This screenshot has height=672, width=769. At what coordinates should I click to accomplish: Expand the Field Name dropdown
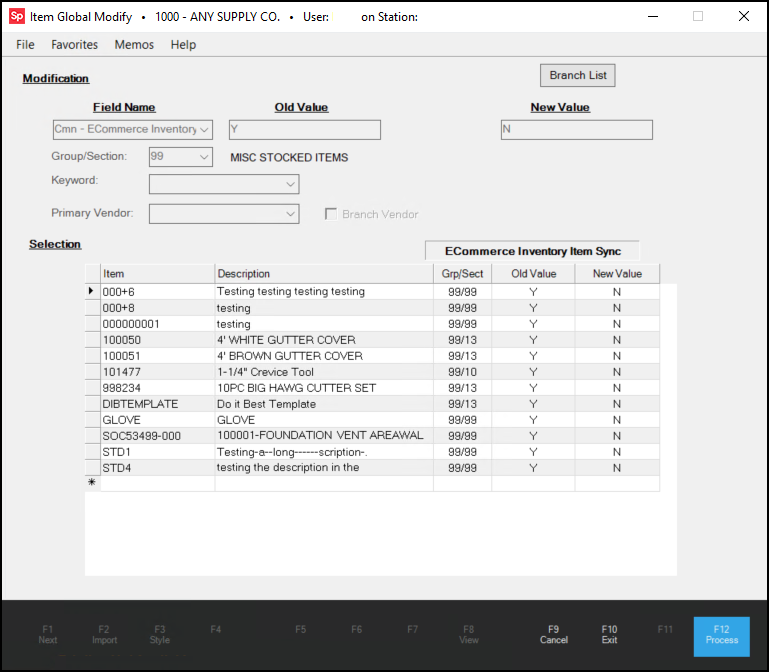tap(204, 130)
